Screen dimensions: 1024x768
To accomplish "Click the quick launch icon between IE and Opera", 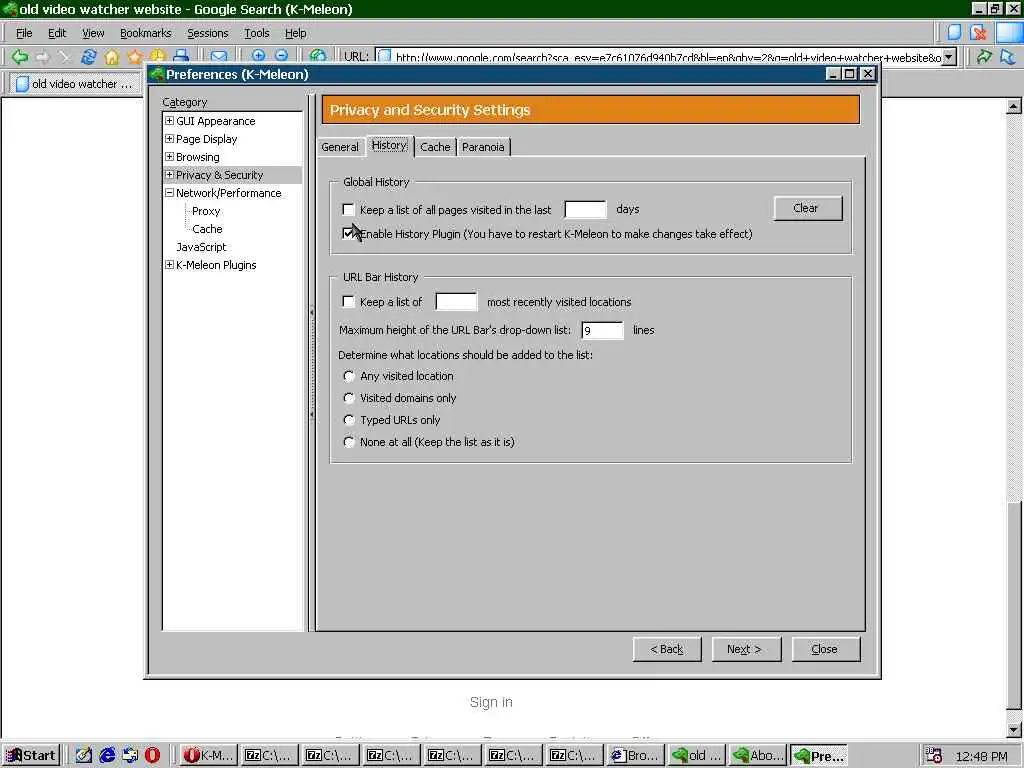I will coord(130,755).
